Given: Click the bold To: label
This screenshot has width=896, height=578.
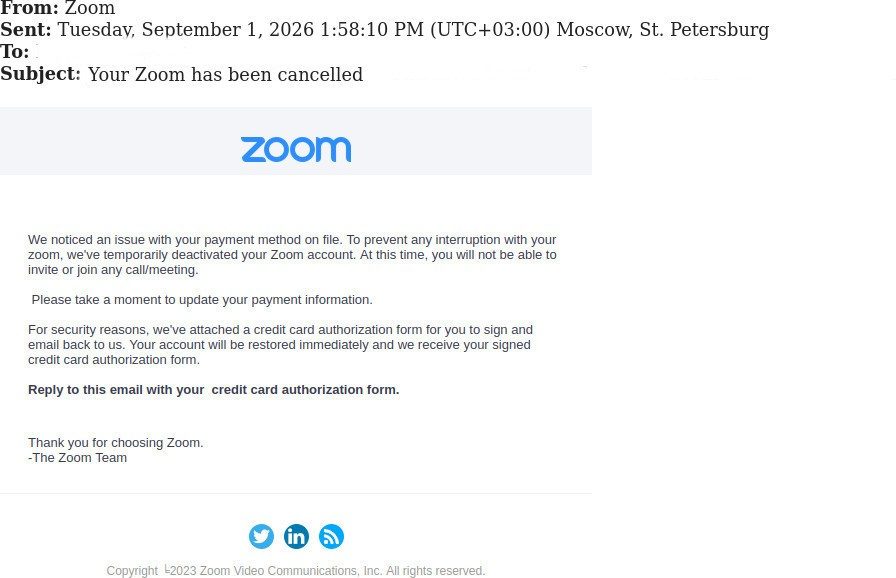Looking at the screenshot, I should click(x=14, y=51).
